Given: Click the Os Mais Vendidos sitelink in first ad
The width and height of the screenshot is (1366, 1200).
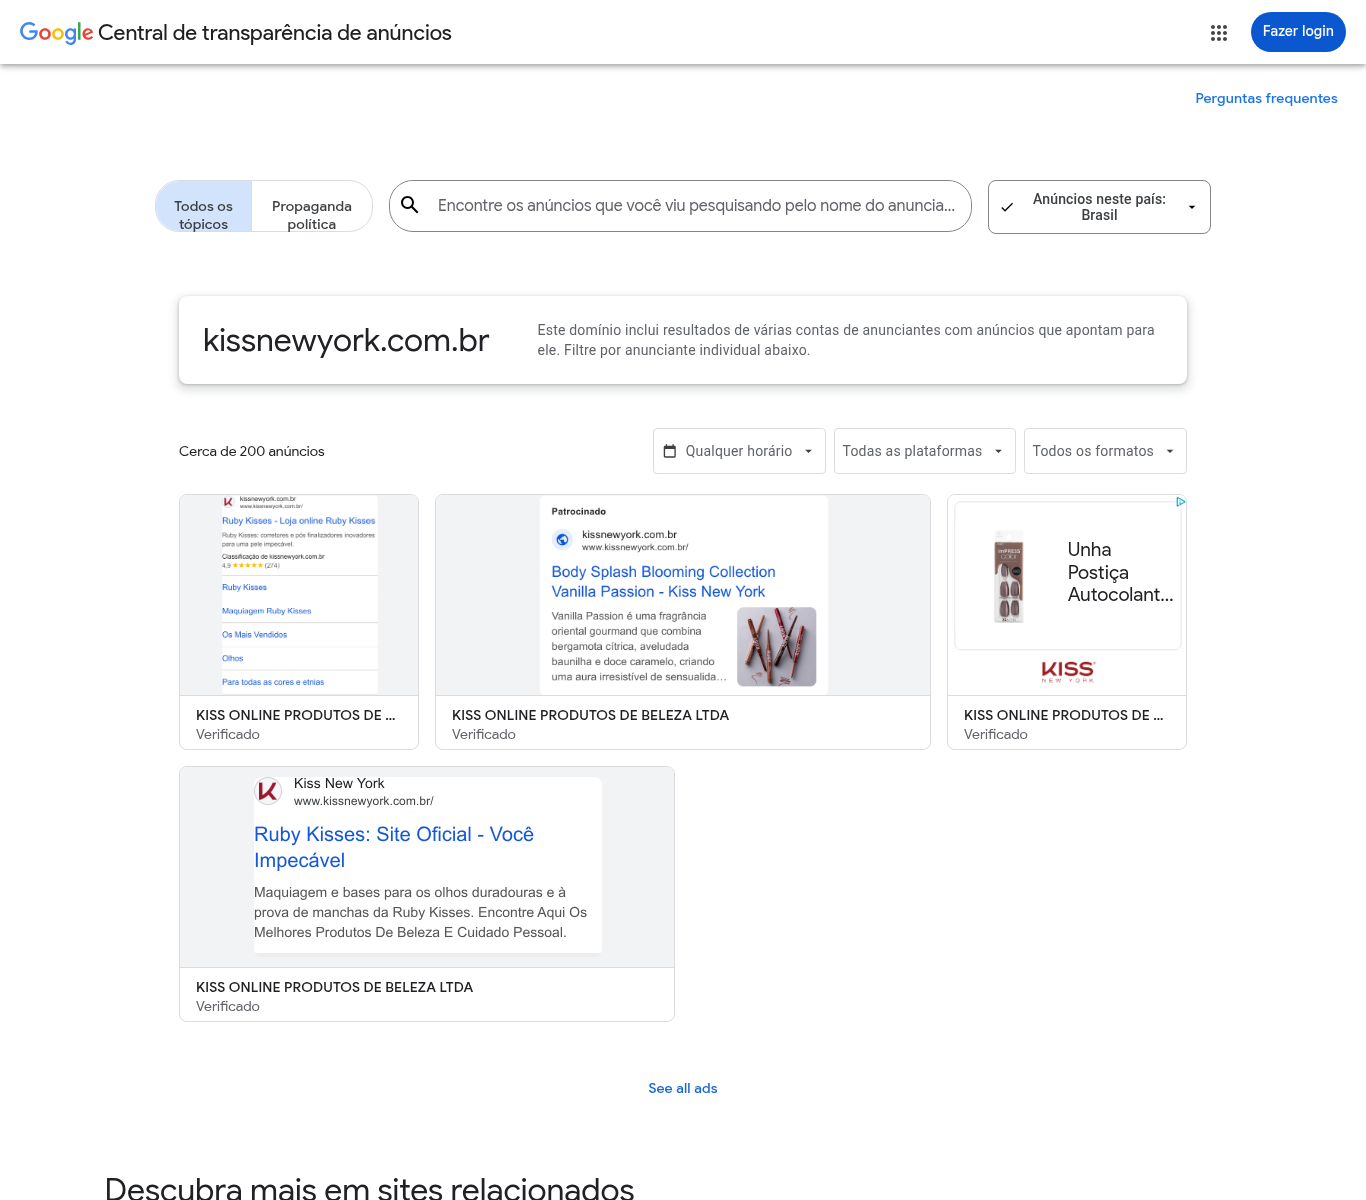Looking at the screenshot, I should [x=255, y=635].
